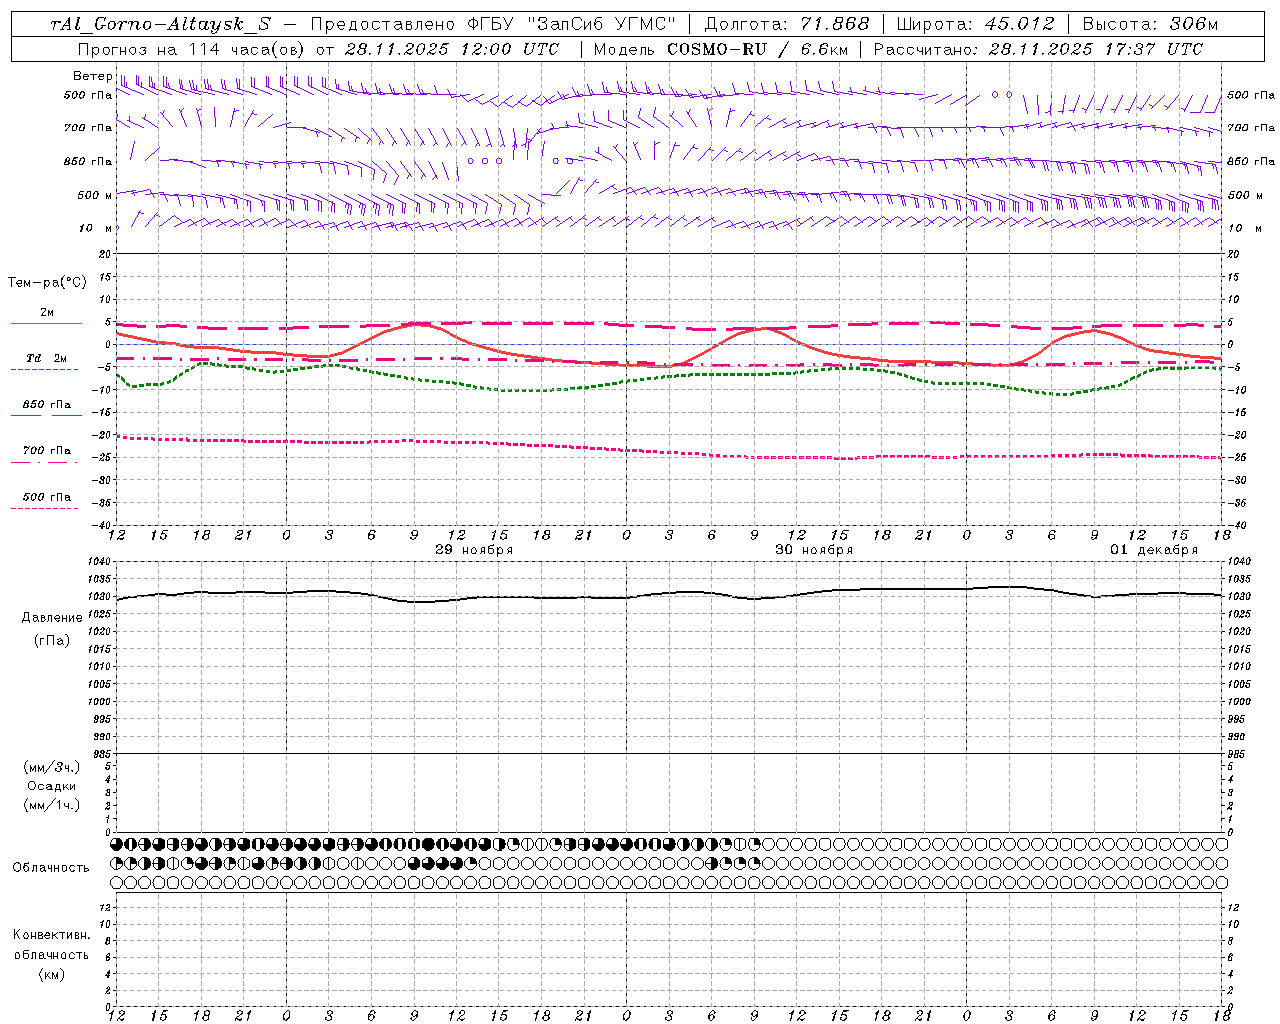Image resolution: width=1280 pixels, height=1024 pixels.
Task: Click the 'Тем-ра(°C)' temperature panel label
Action: pos(47,283)
